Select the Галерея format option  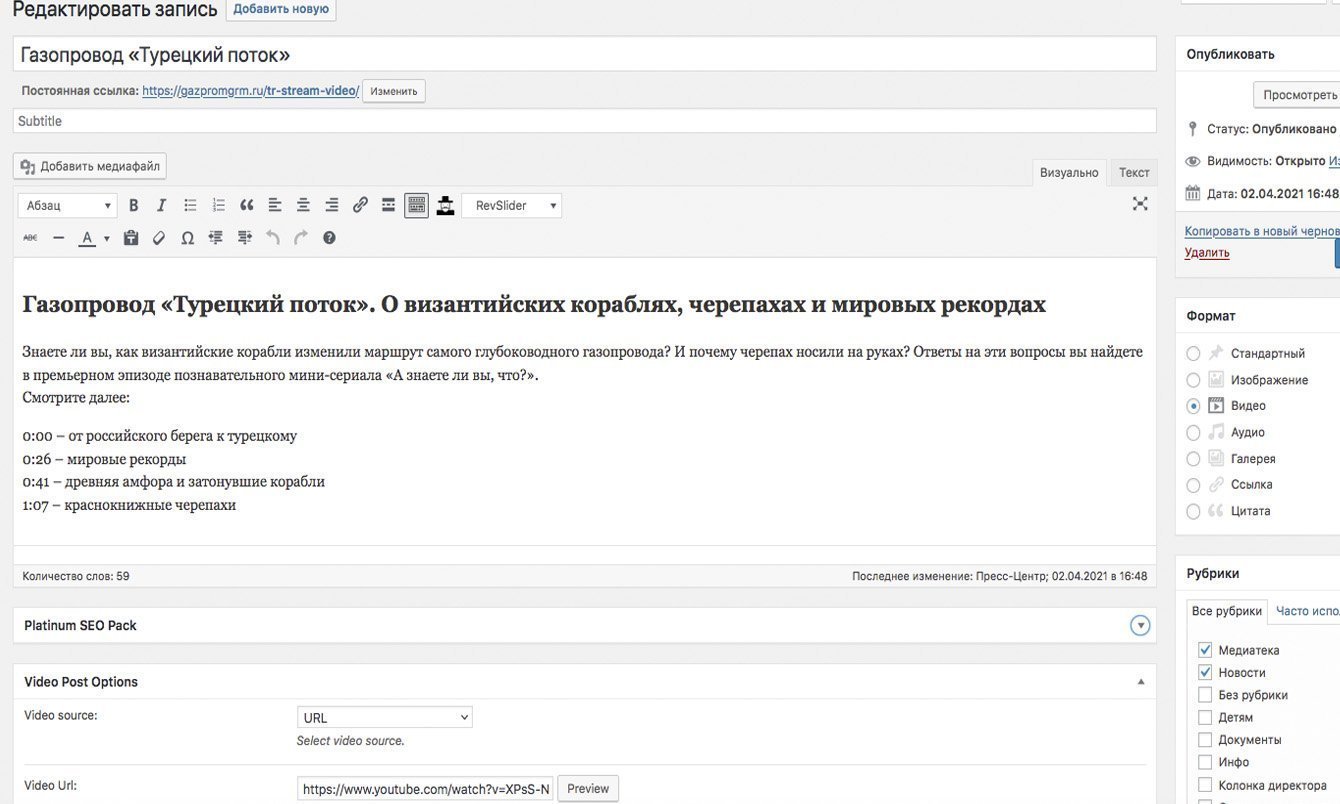pos(1193,459)
